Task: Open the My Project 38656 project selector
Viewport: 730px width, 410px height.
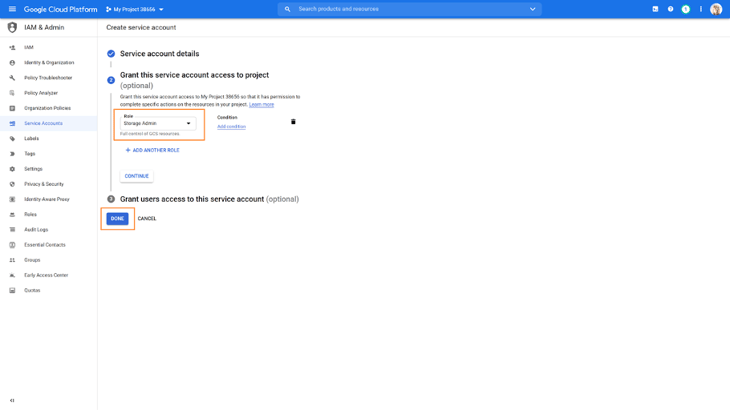Action: point(135,9)
